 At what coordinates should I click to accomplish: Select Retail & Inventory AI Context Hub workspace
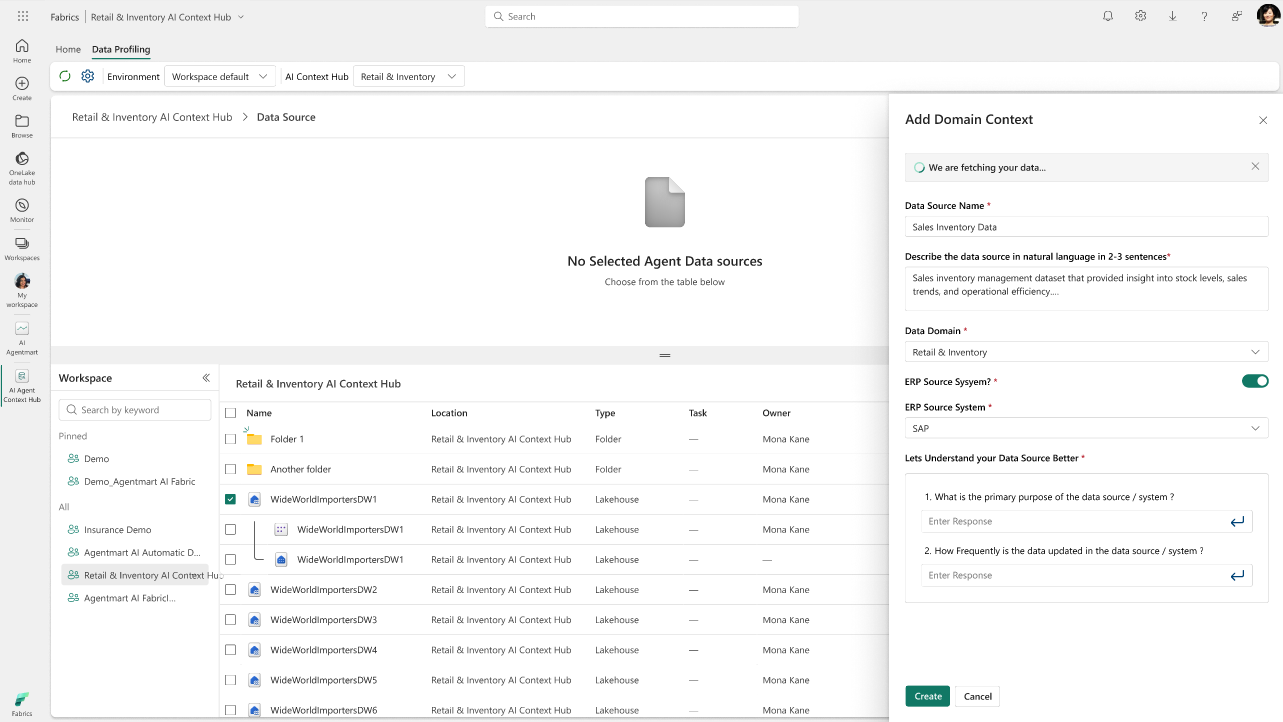click(135, 575)
